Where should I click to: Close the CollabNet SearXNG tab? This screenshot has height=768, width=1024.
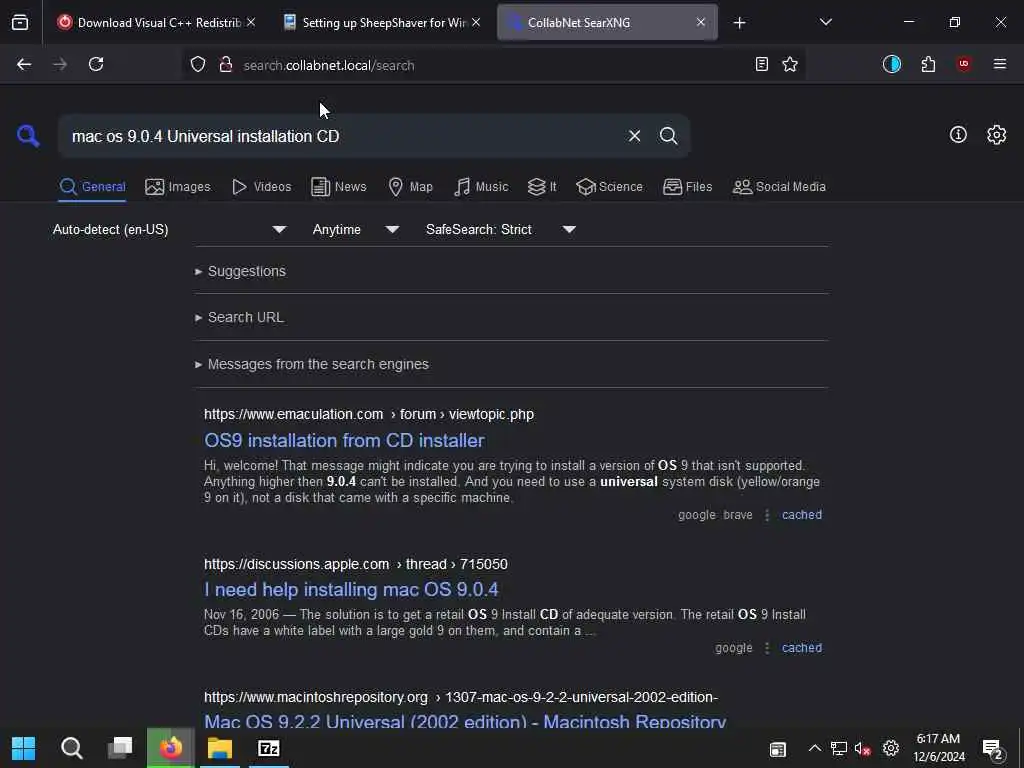point(701,22)
